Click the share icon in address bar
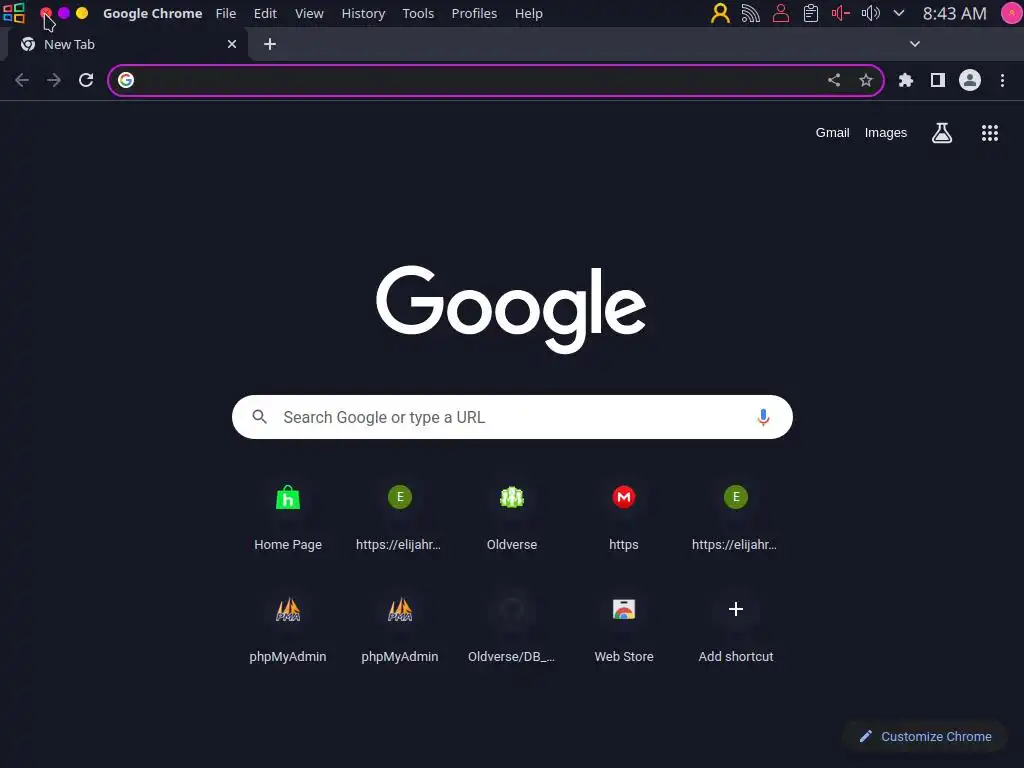This screenshot has height=768, width=1024. pos(834,80)
